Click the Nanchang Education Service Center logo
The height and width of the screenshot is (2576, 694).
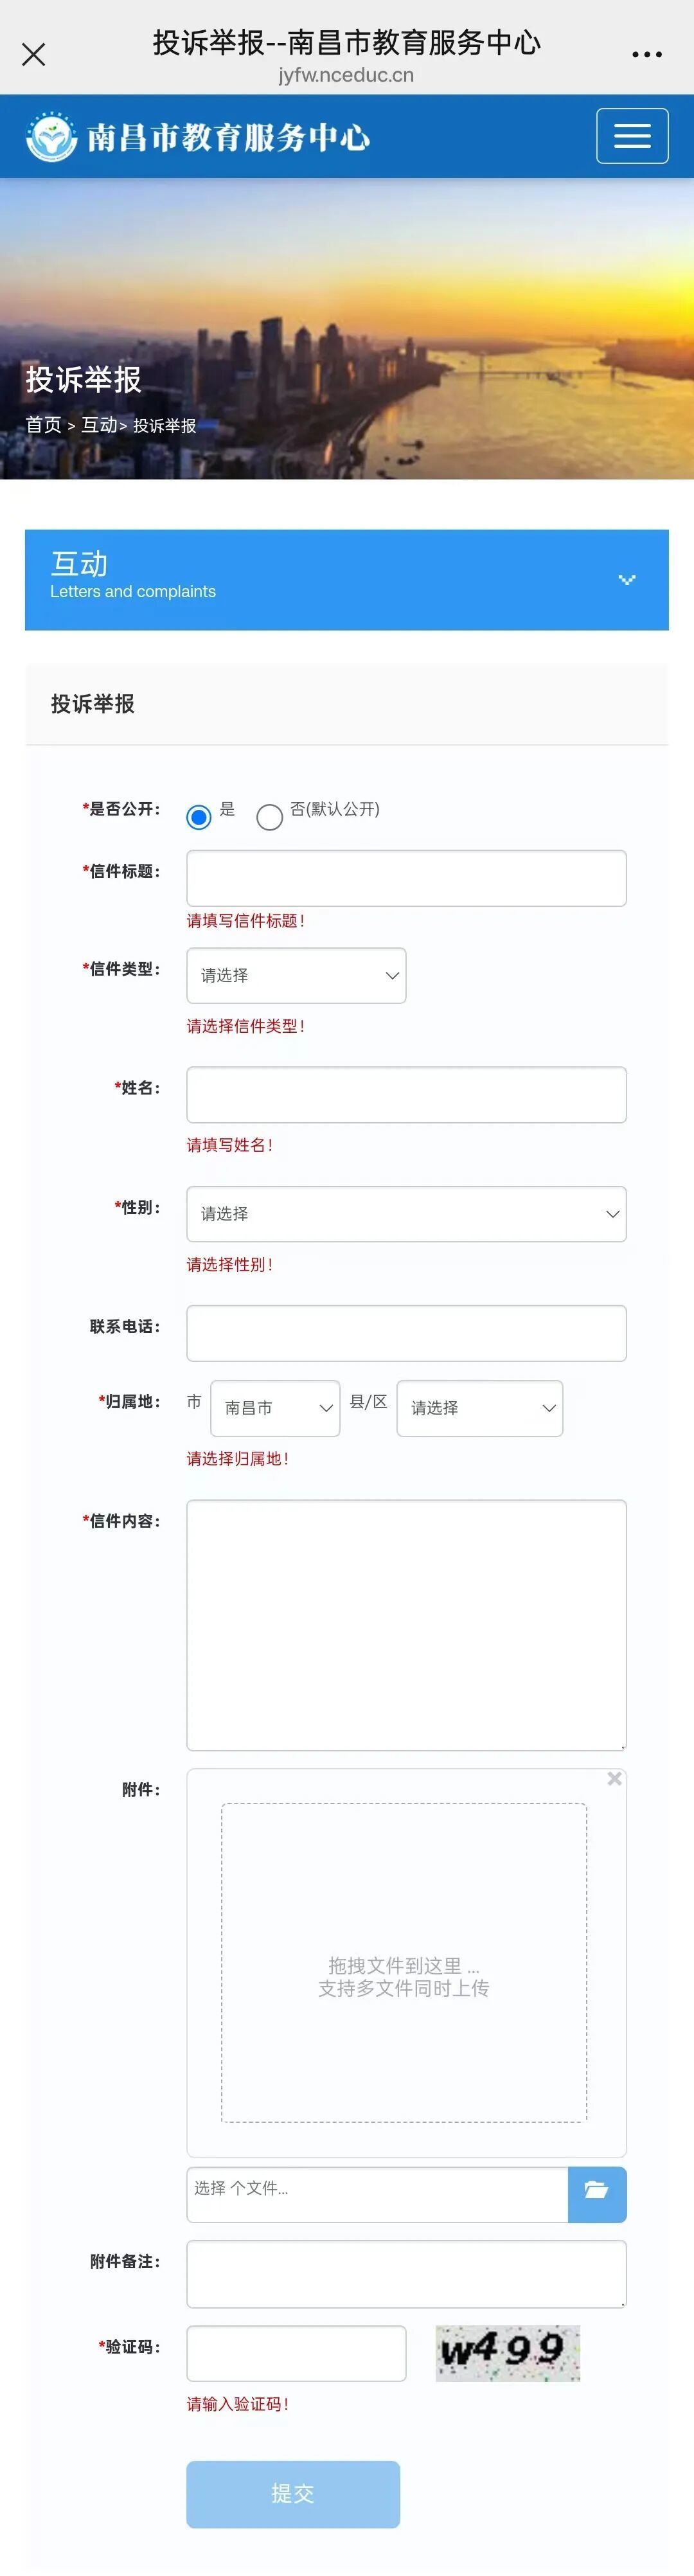[x=199, y=137]
